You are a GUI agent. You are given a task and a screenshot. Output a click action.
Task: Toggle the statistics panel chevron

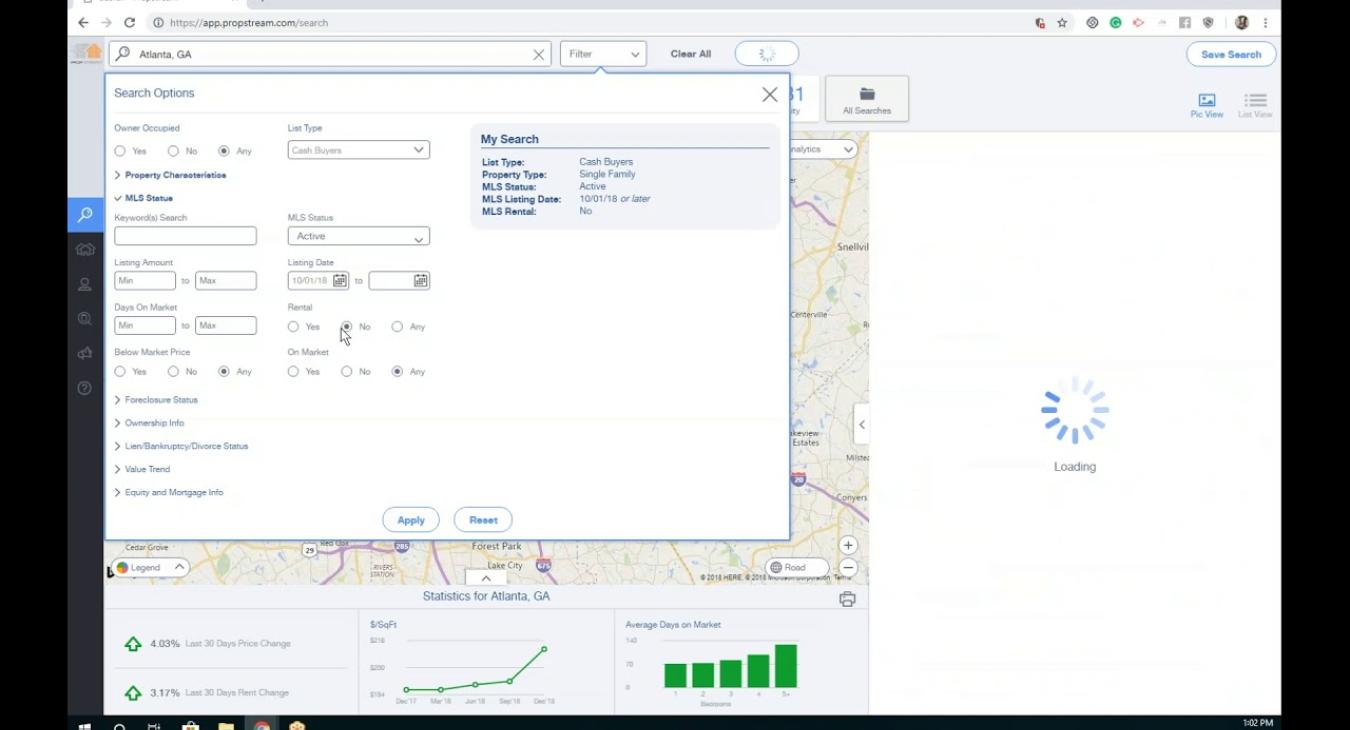485,578
